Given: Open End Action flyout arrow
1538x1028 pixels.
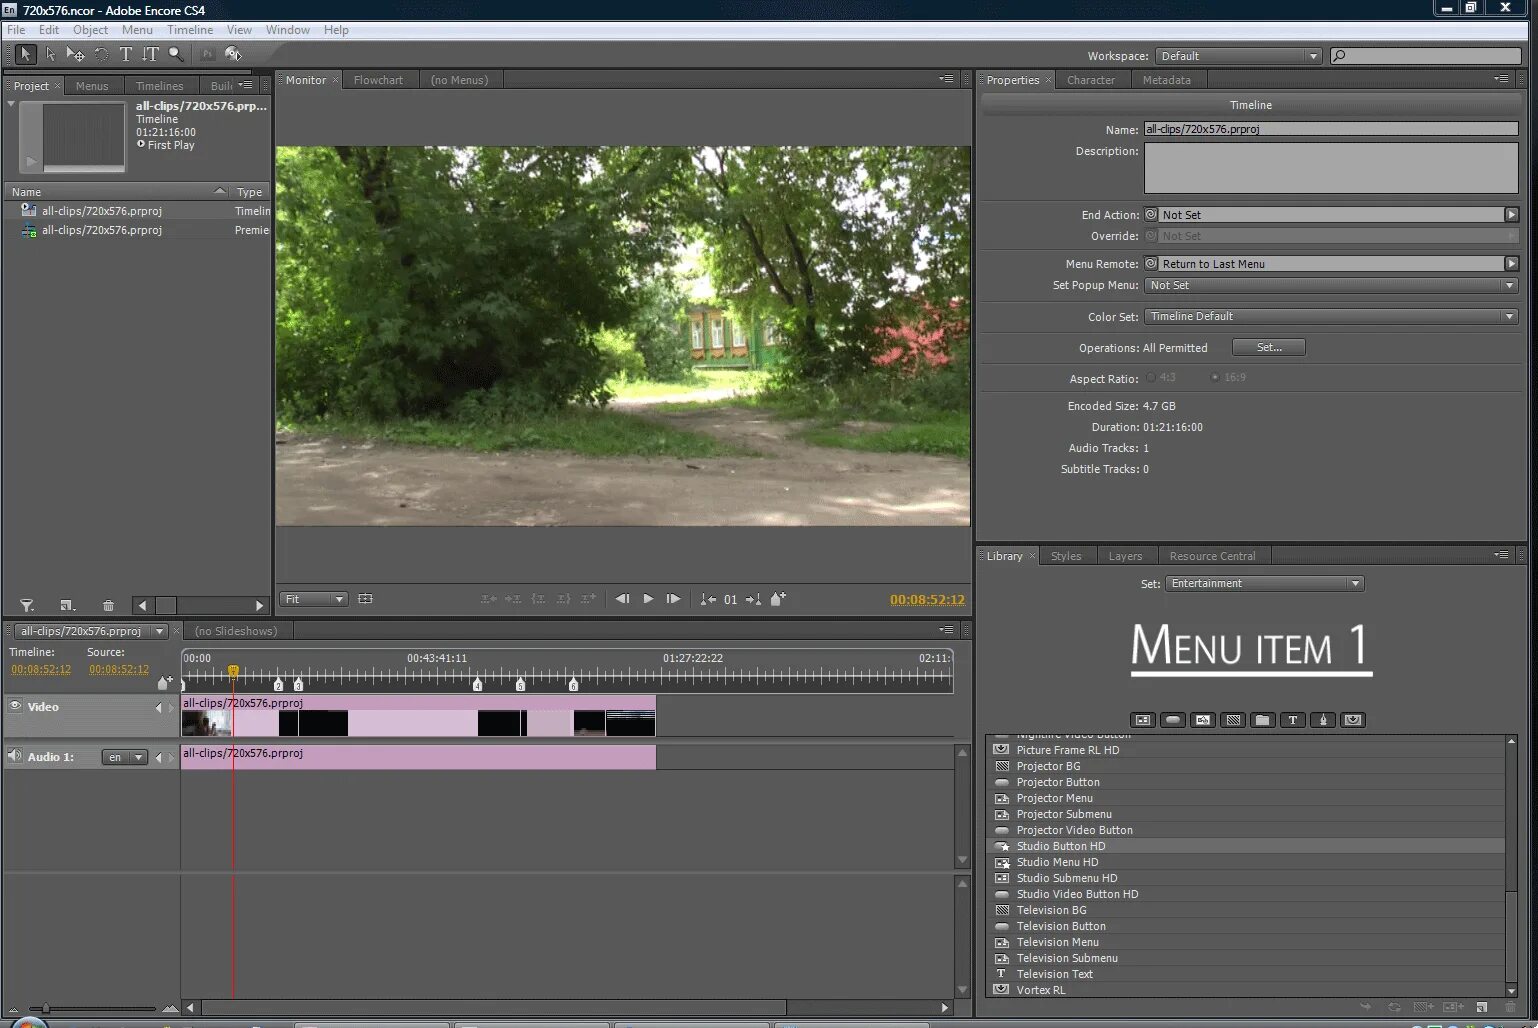Looking at the screenshot, I should 1512,215.
